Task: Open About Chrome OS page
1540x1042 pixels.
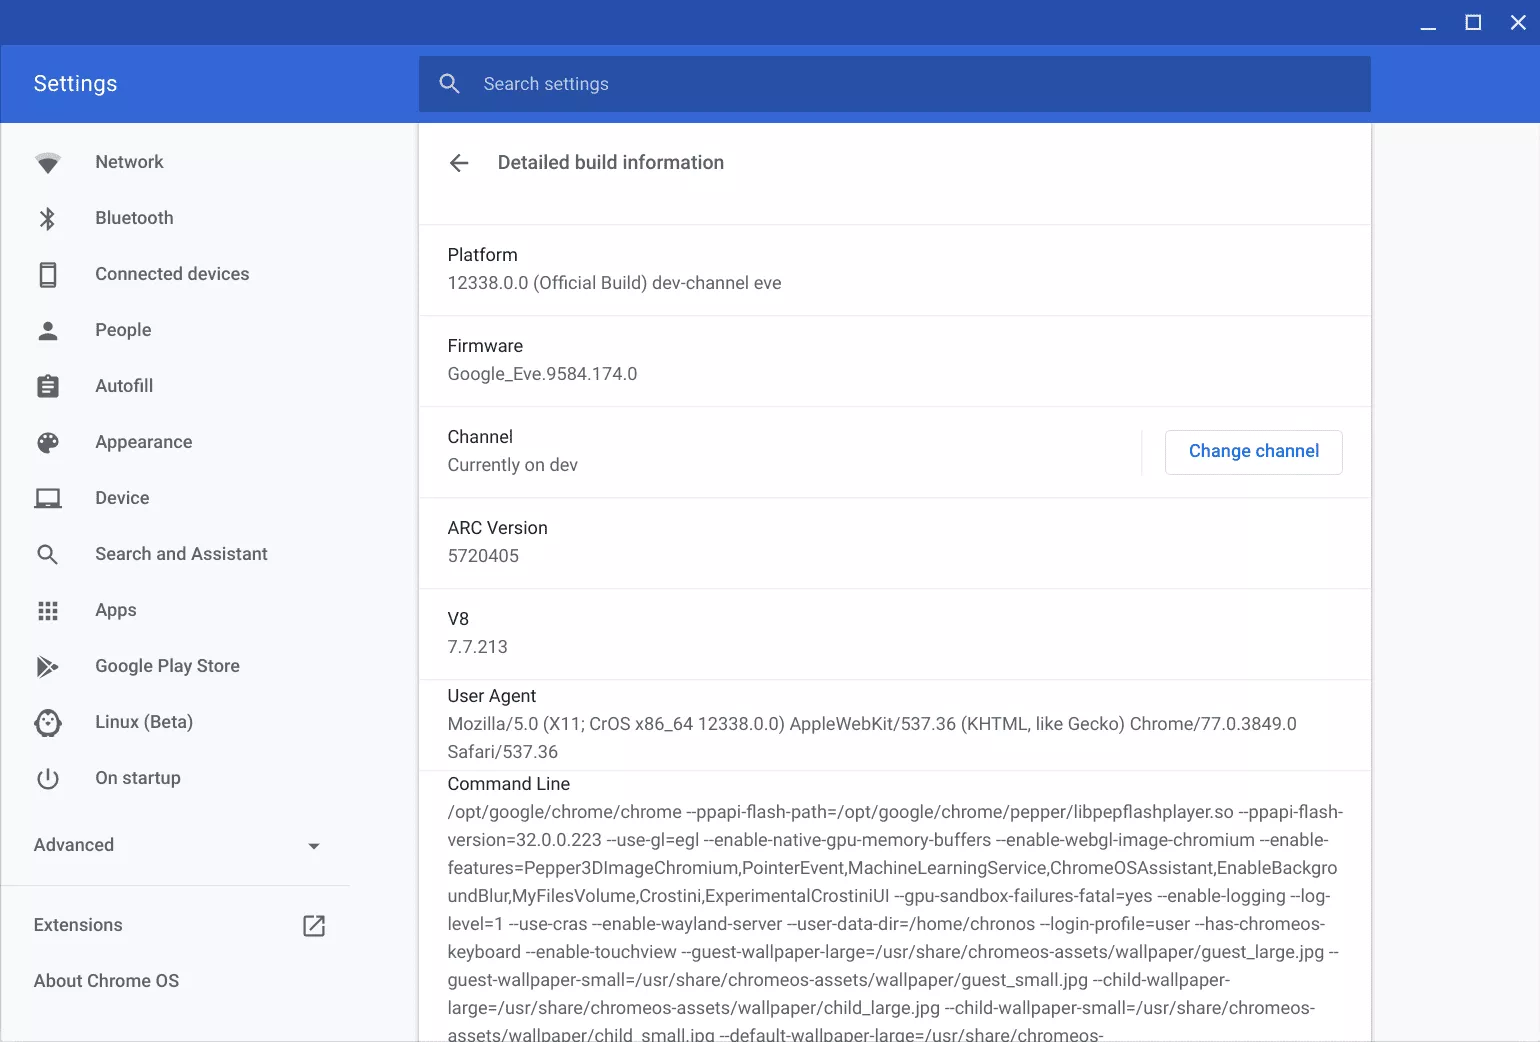Action: pyautogui.click(x=107, y=981)
